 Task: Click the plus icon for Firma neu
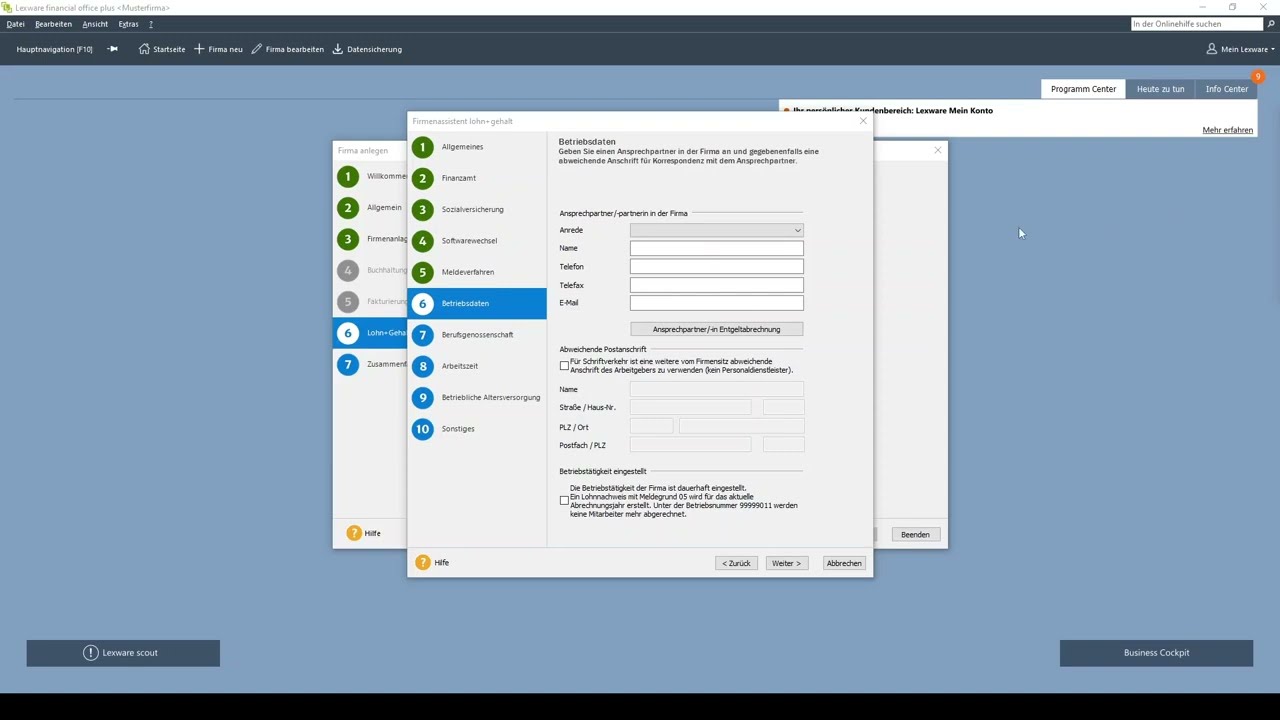[199, 49]
